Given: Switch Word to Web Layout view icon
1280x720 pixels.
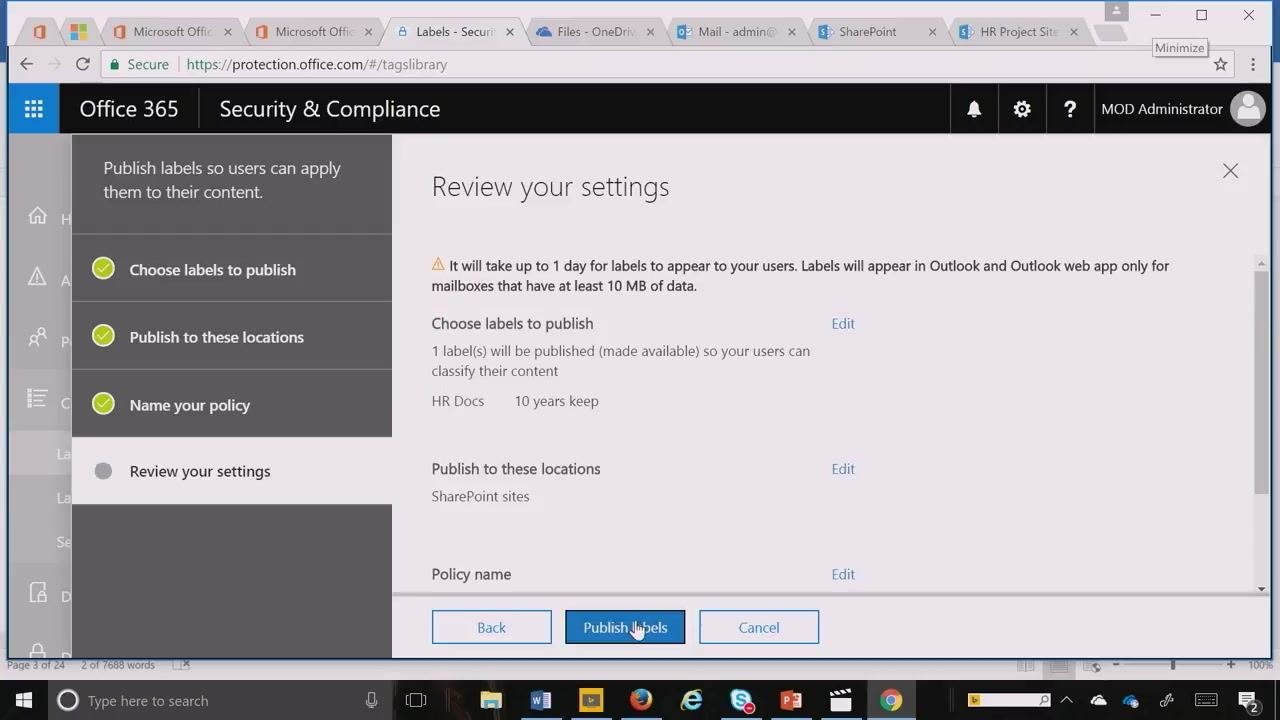Looking at the screenshot, I should coord(1092,665).
